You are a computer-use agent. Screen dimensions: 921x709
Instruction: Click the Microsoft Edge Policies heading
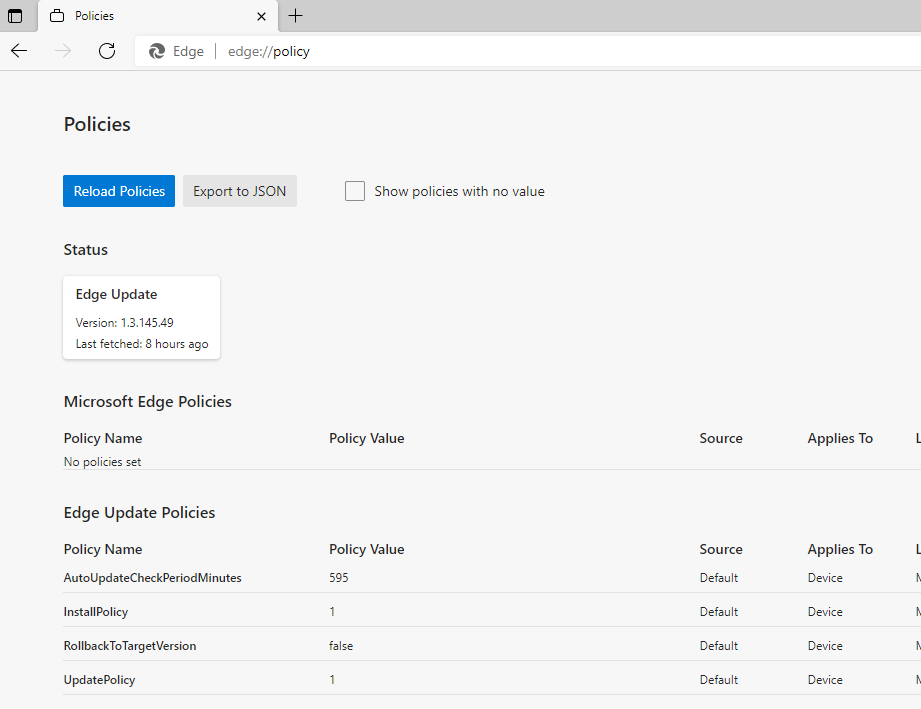147,401
